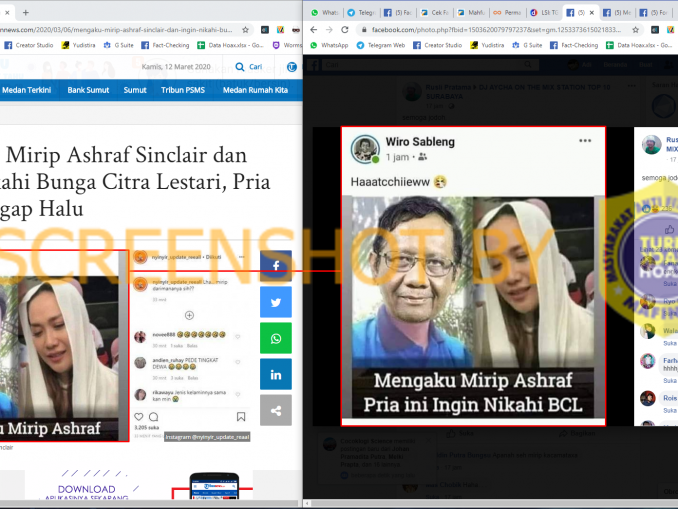Open new tab plus in left browser
This screenshot has height=509, width=678.
tap(26, 13)
